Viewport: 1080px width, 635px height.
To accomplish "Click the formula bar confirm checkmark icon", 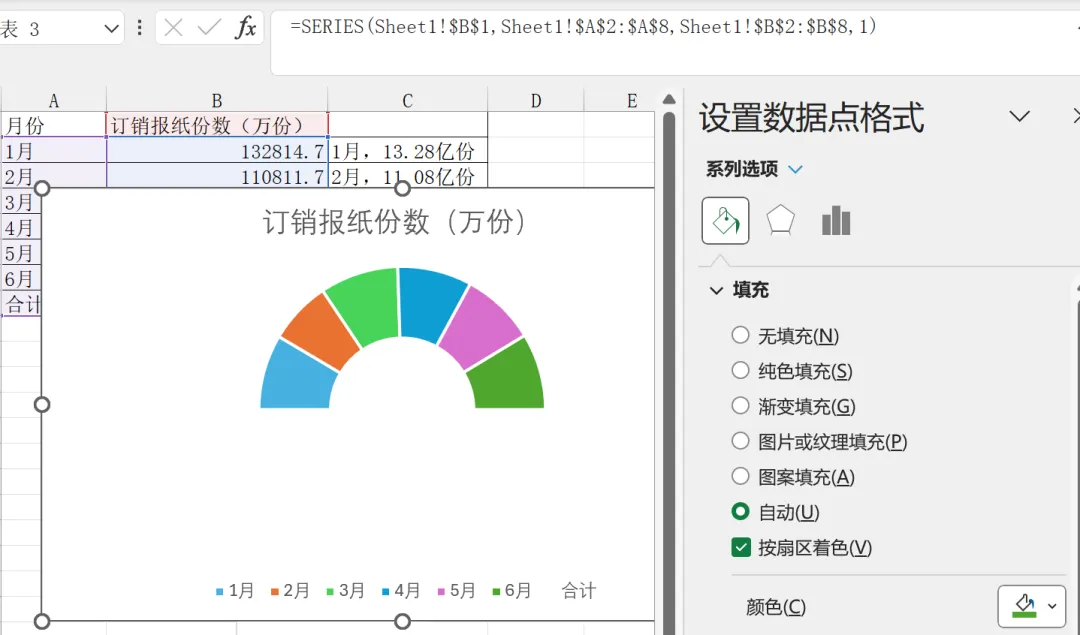I will tap(209, 28).
